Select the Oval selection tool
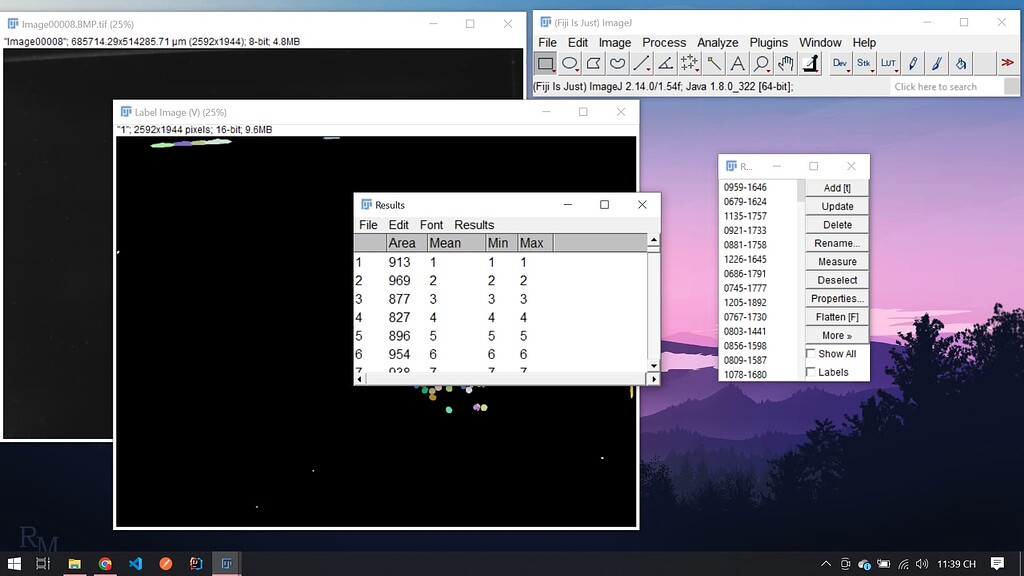1024x576 pixels. [571, 63]
